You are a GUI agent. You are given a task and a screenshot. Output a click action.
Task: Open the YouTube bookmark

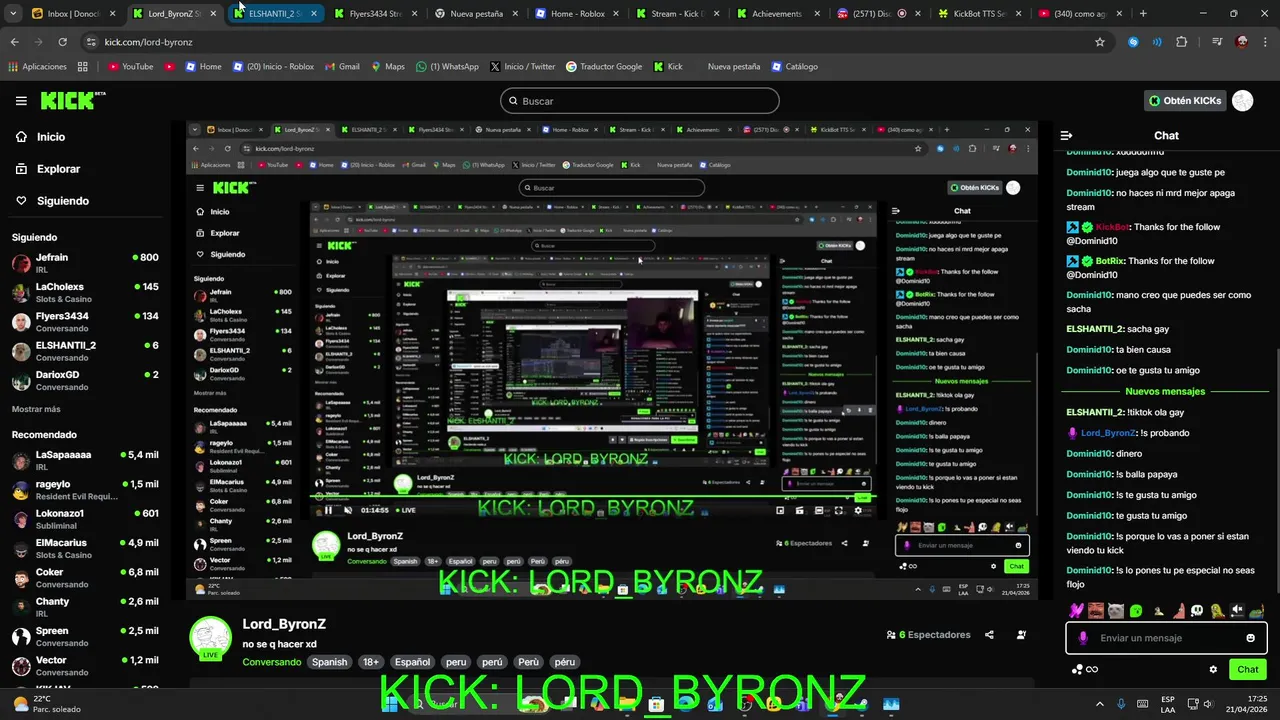click(130, 67)
